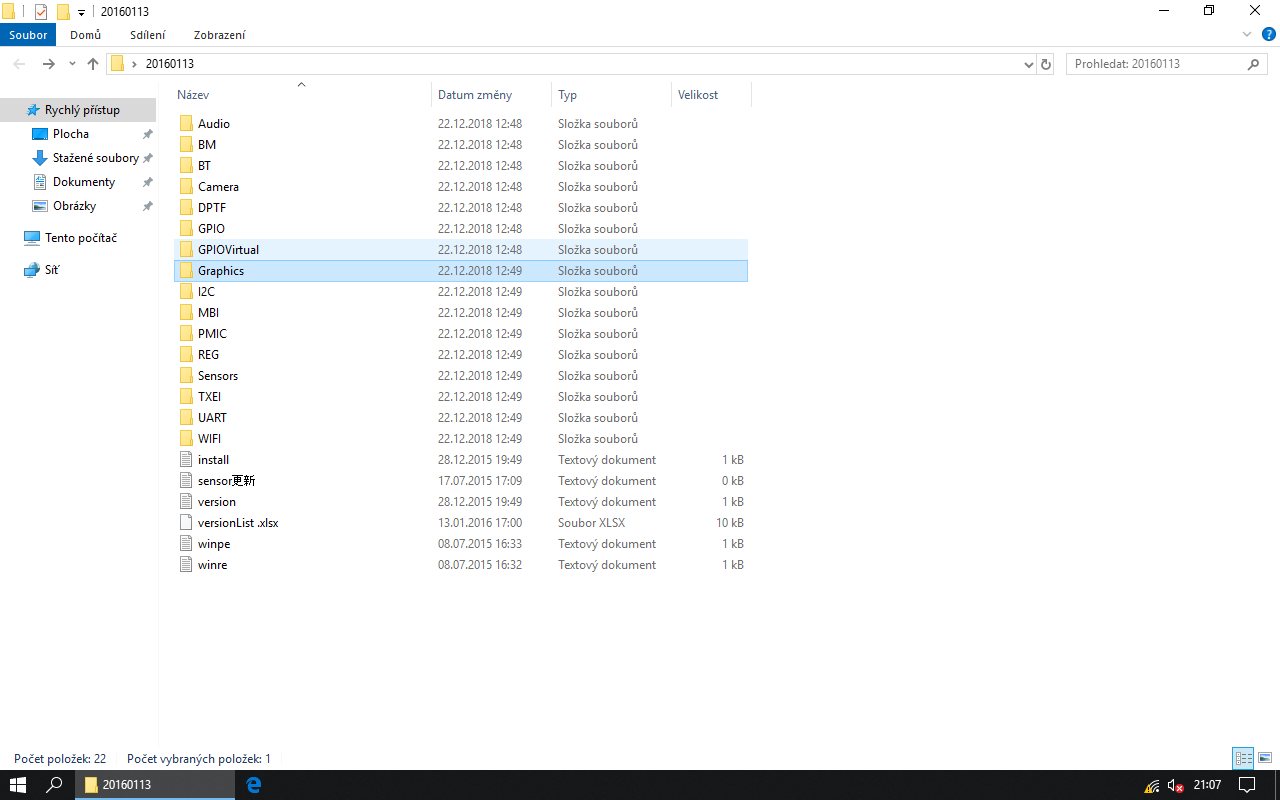The image size is (1280, 800).
Task: Switch to the Zobrazení tab
Action: tap(219, 35)
